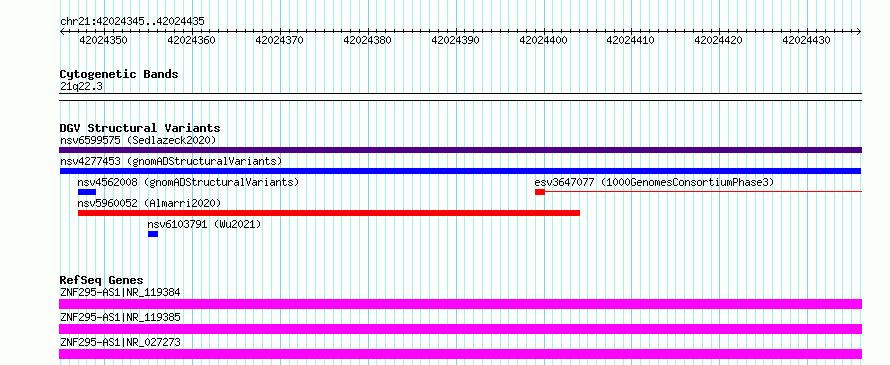
Task: Click the red esv3647077 variant block
Action: [x=540, y=192]
